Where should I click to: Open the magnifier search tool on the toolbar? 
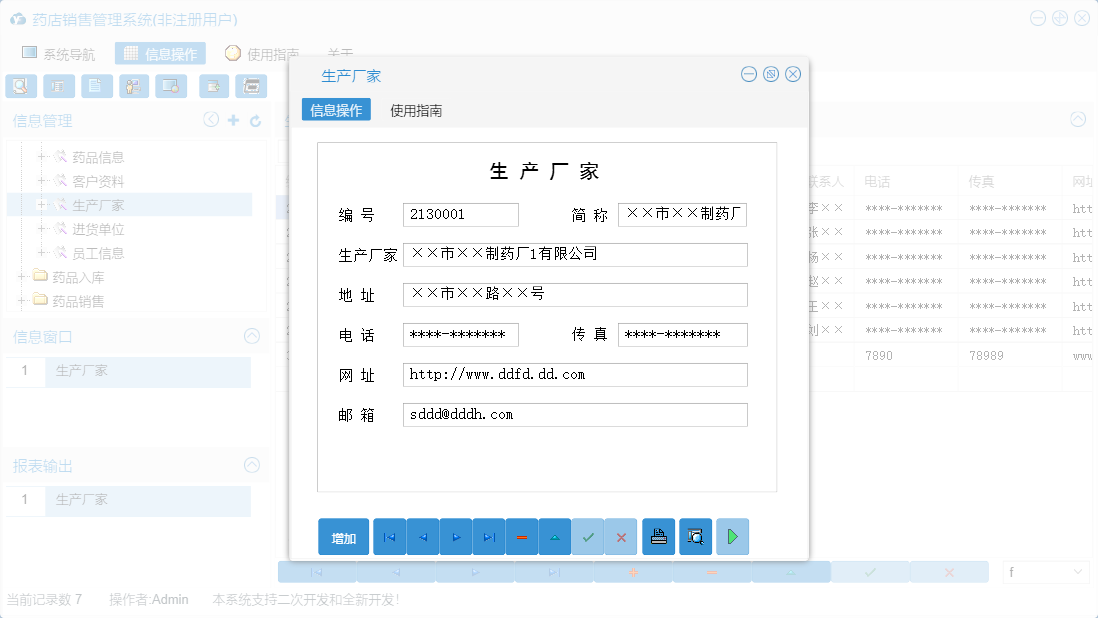(x=21, y=86)
